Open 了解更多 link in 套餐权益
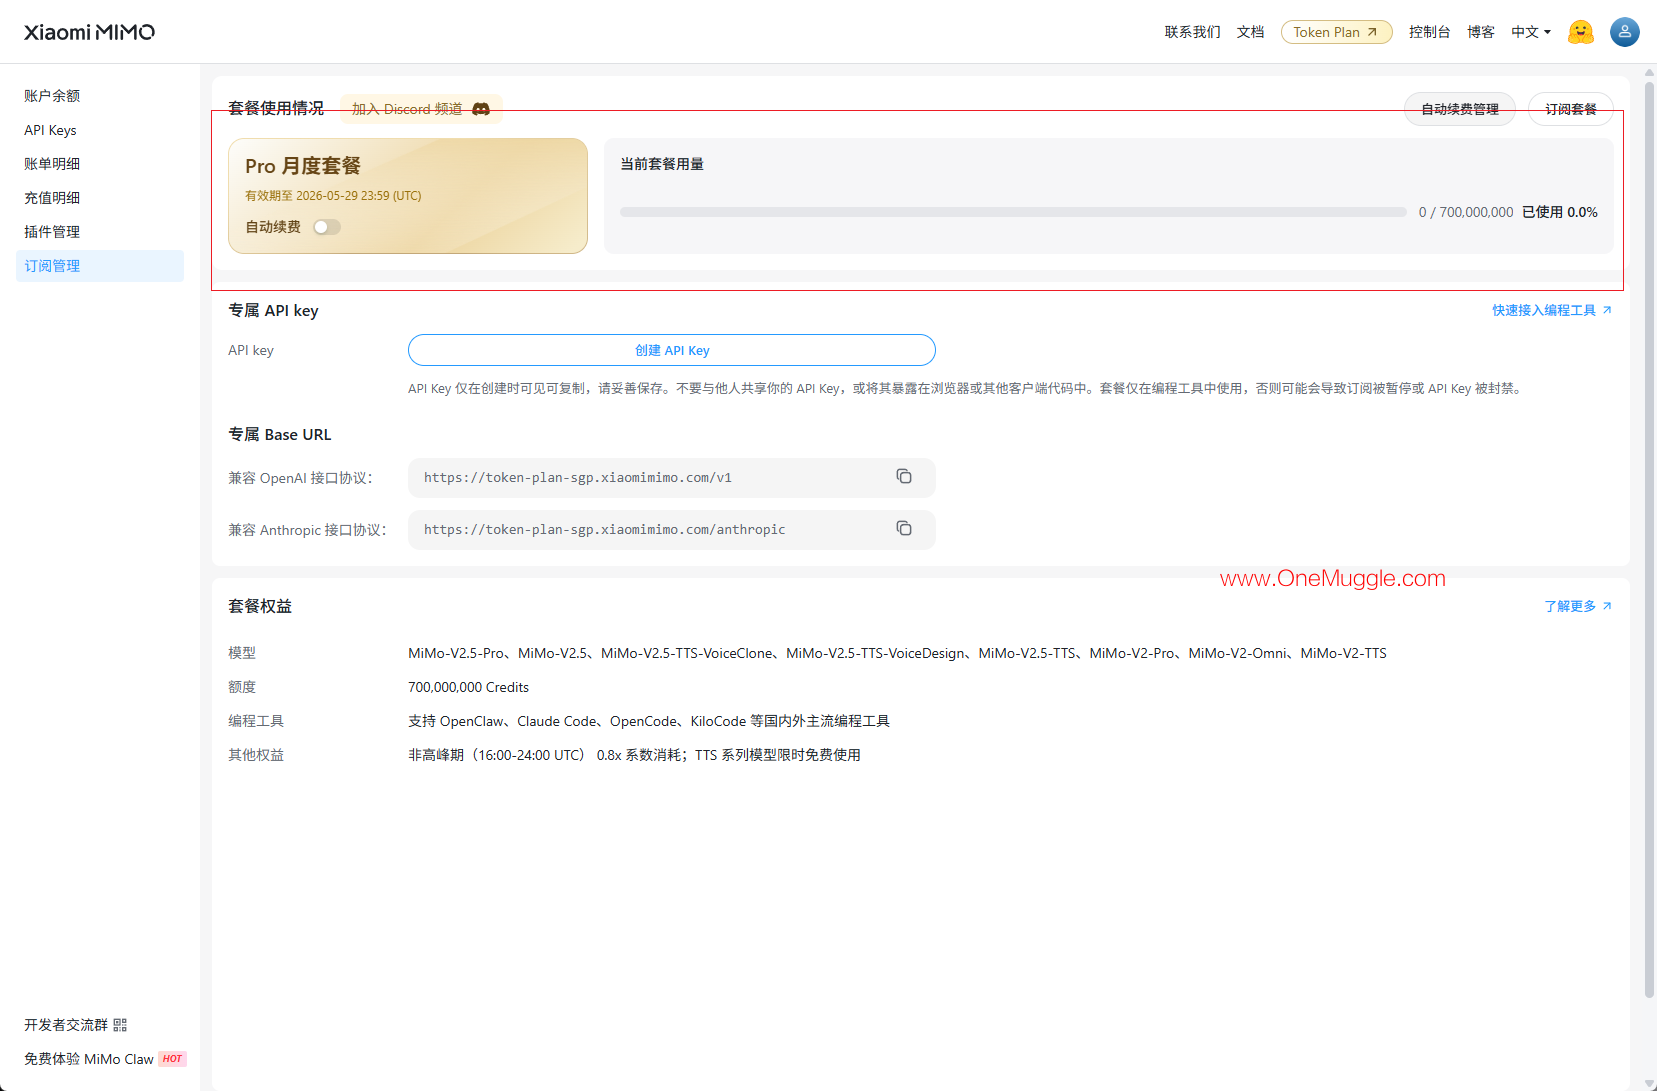1657x1091 pixels. pos(1578,606)
